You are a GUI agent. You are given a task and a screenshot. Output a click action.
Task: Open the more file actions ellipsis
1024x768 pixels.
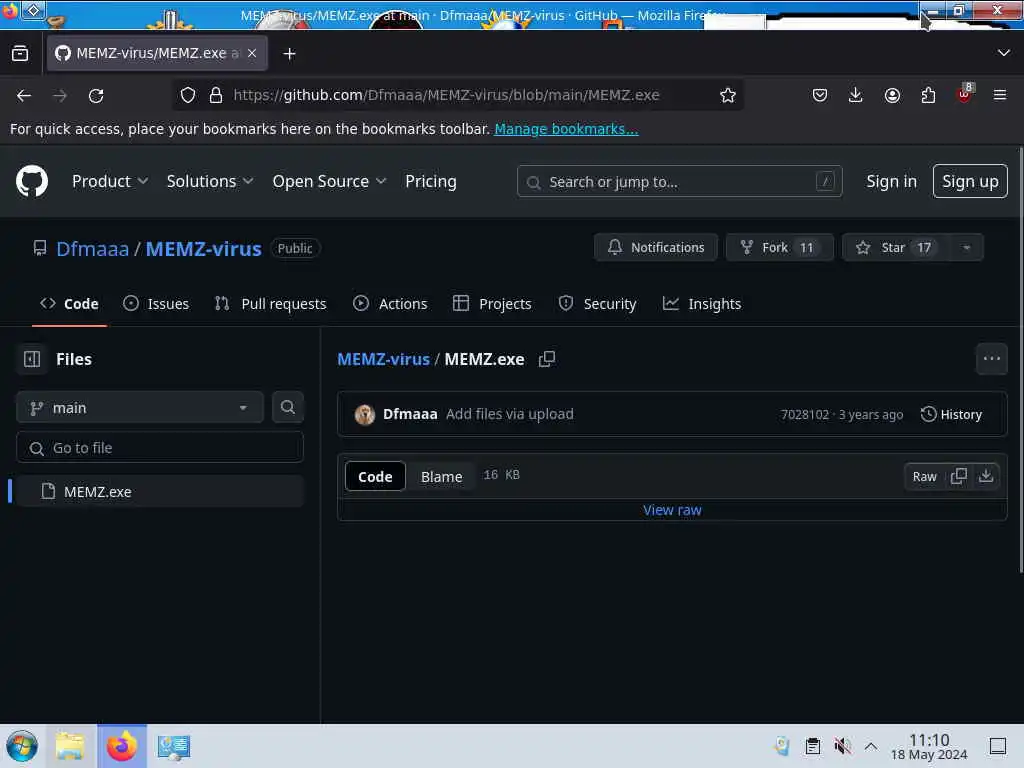pos(991,359)
